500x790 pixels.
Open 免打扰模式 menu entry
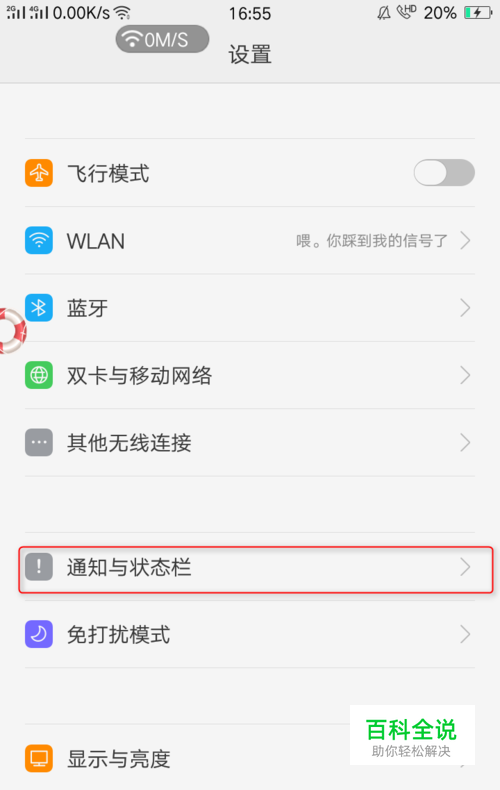click(250, 634)
